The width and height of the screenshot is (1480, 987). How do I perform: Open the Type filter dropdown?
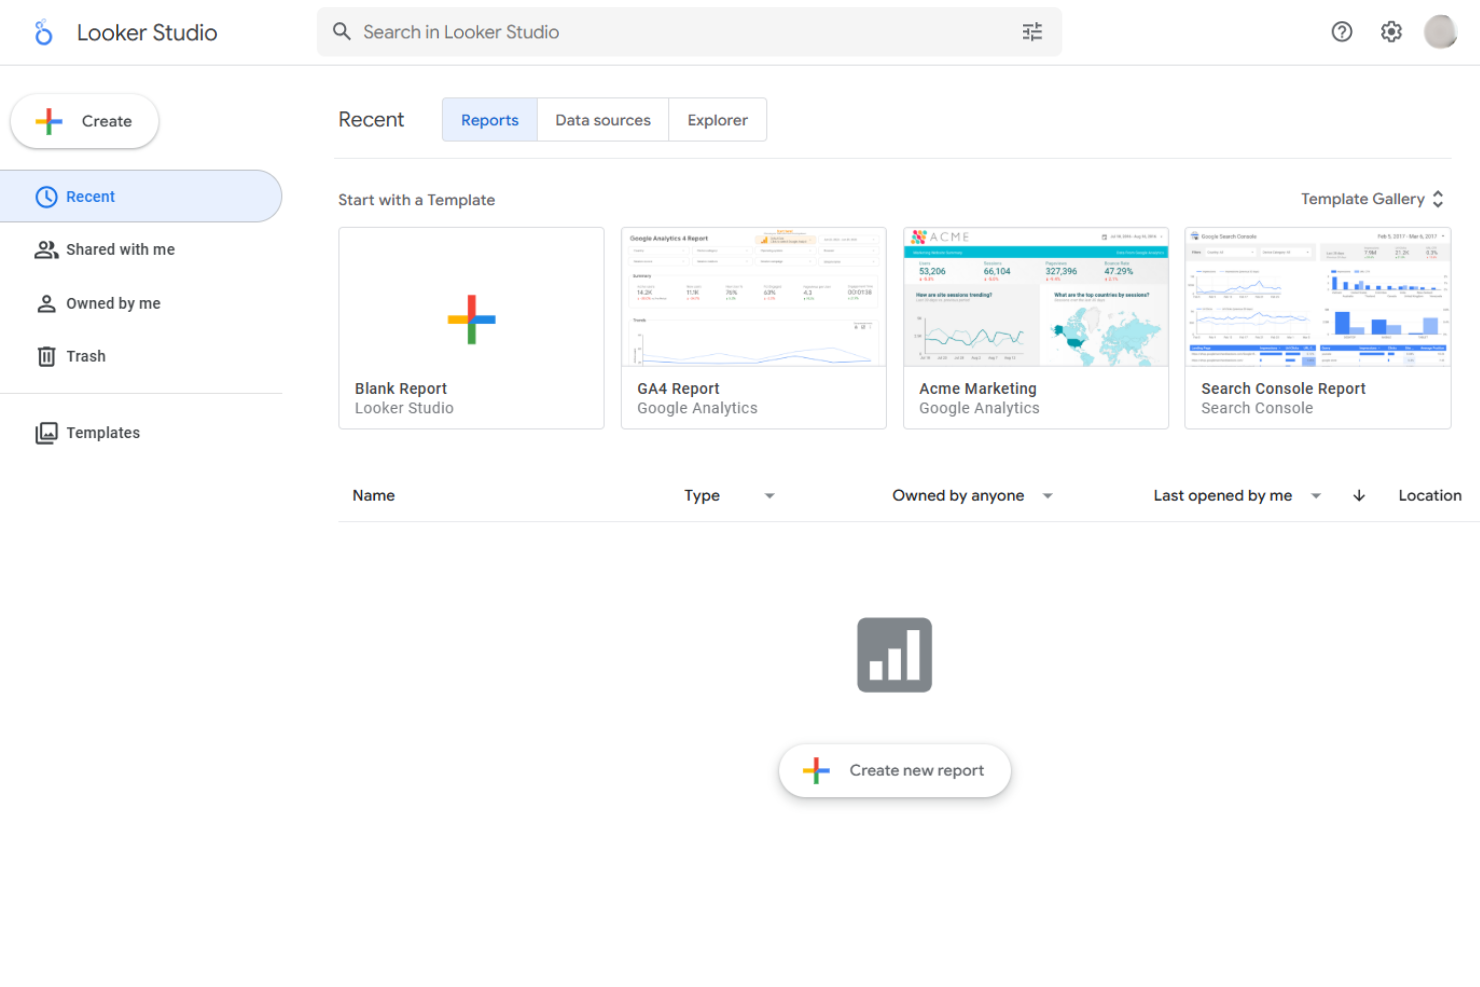(x=769, y=495)
